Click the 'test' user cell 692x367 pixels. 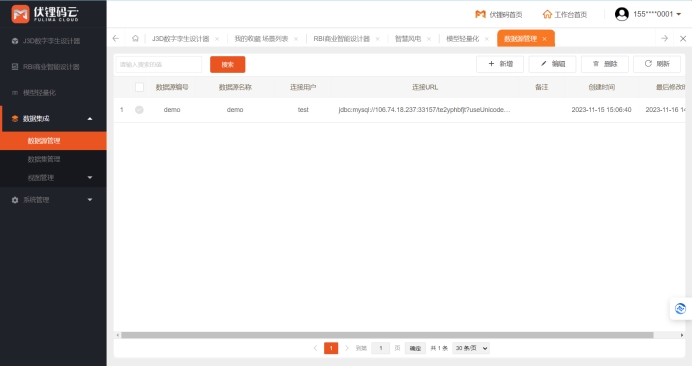coord(303,110)
